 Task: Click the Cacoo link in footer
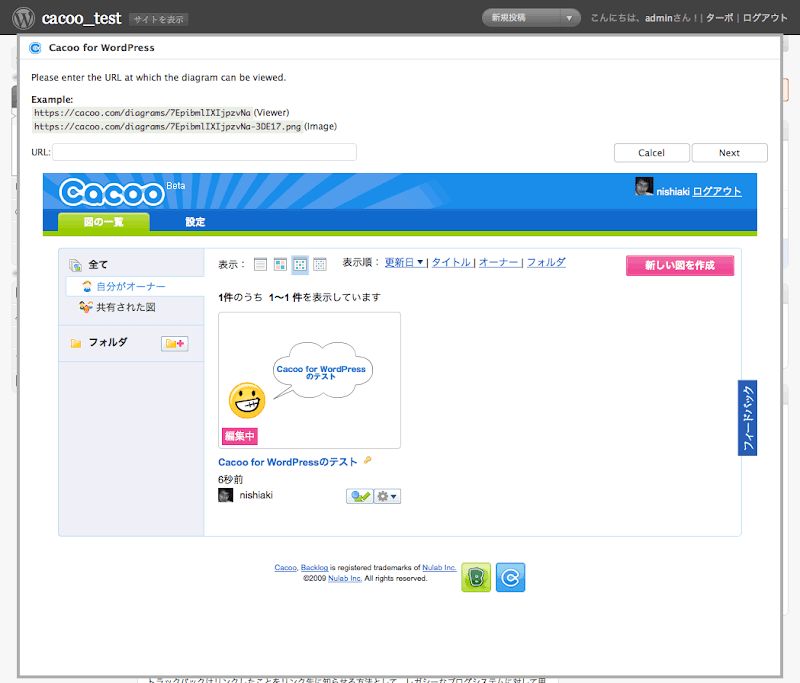[286, 568]
